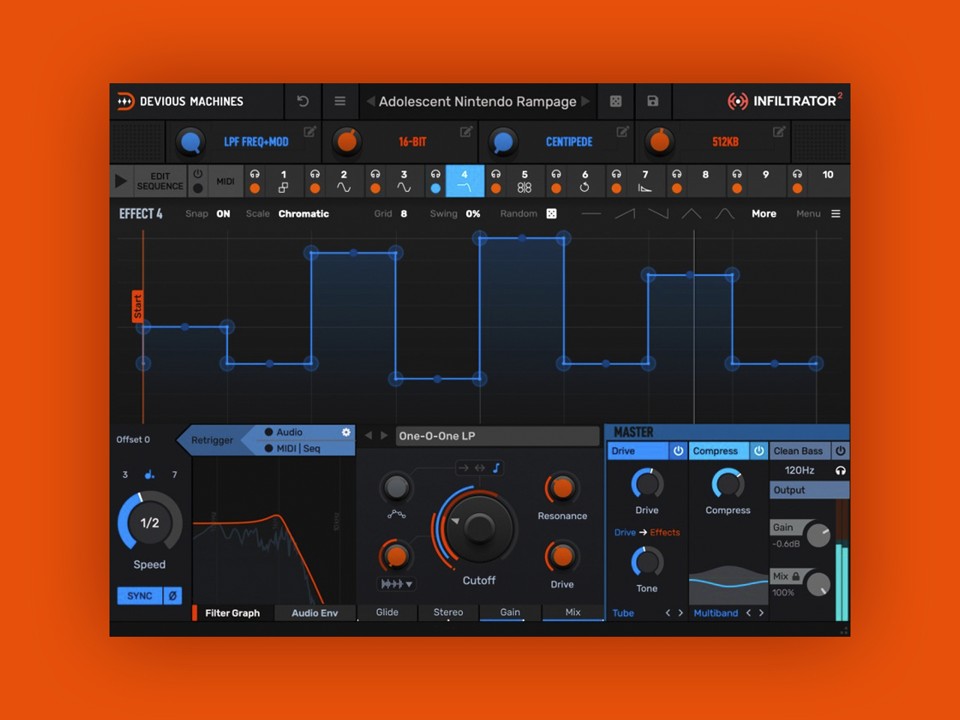960x720 pixels.
Task: Click the SYNC button
Action: point(140,596)
